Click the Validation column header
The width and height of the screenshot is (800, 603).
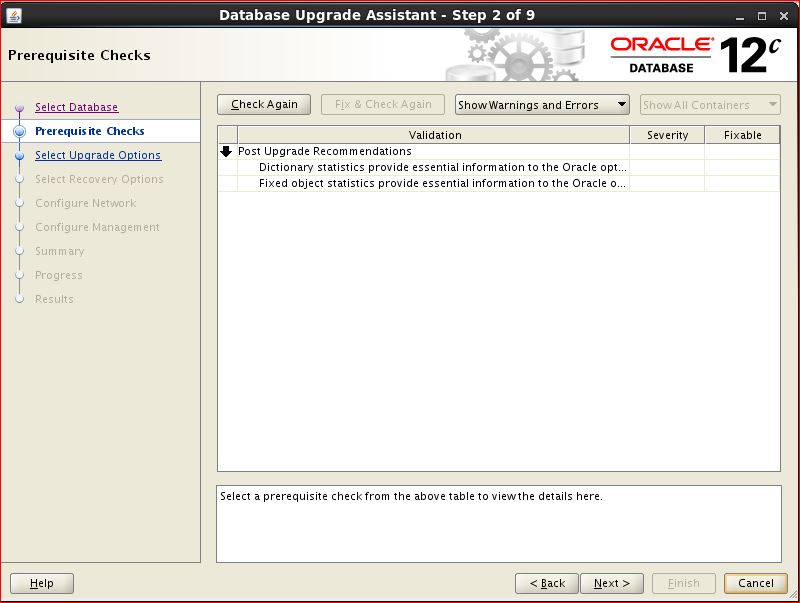tap(434, 135)
